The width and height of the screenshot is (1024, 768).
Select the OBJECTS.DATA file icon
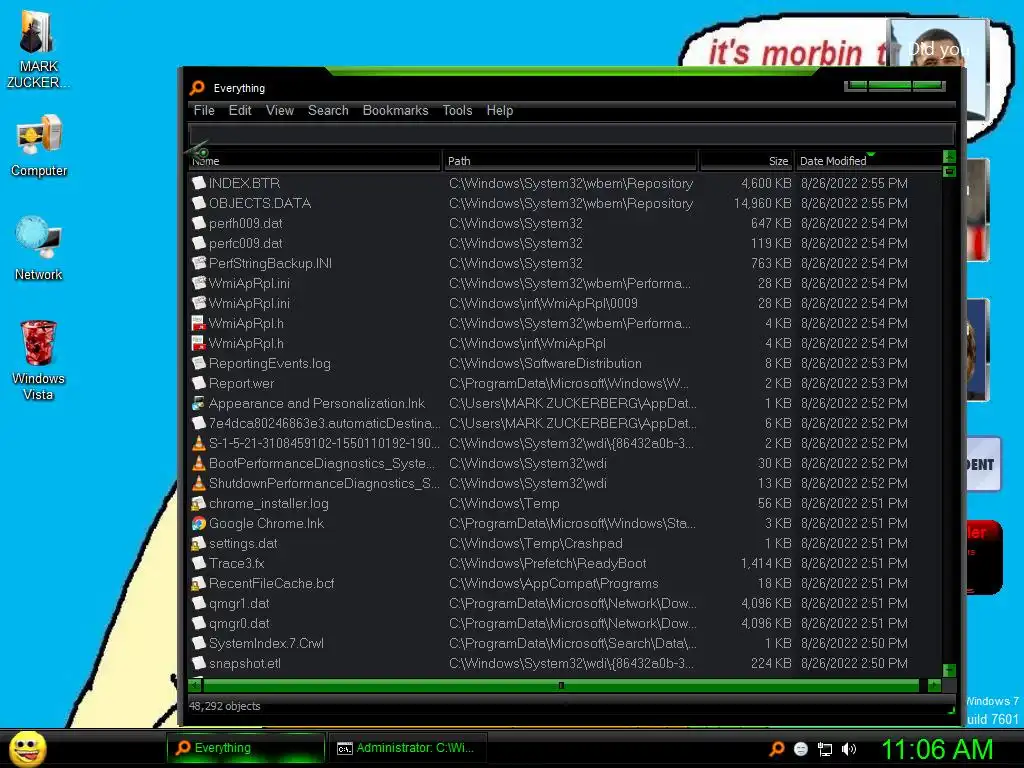[x=199, y=203]
